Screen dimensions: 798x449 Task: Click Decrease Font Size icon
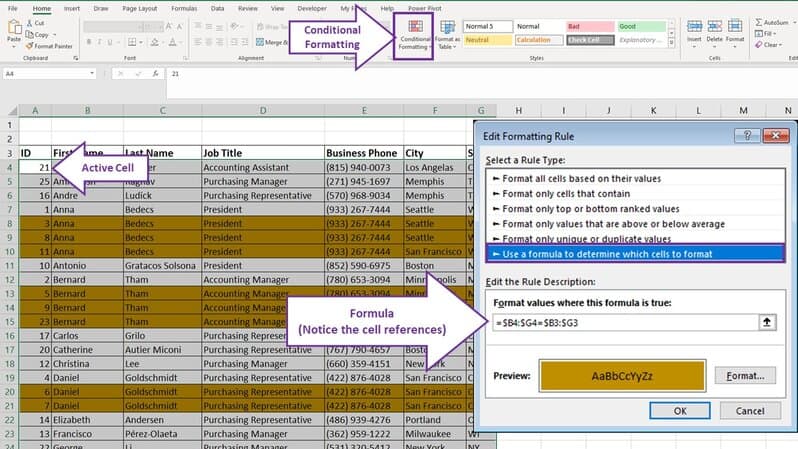pos(180,26)
